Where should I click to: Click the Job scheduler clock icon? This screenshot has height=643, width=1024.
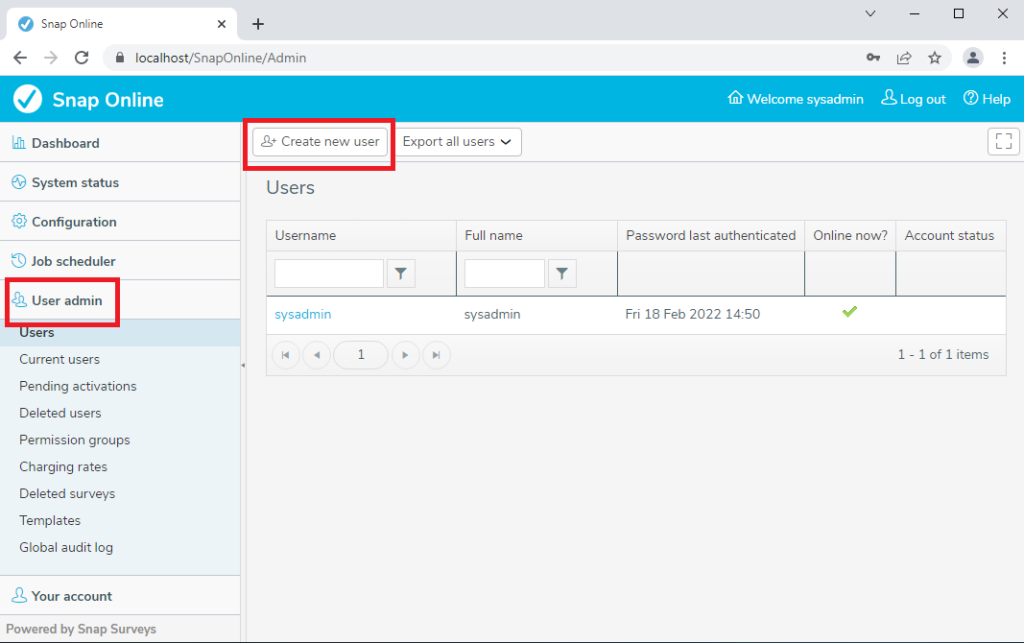tap(18, 260)
